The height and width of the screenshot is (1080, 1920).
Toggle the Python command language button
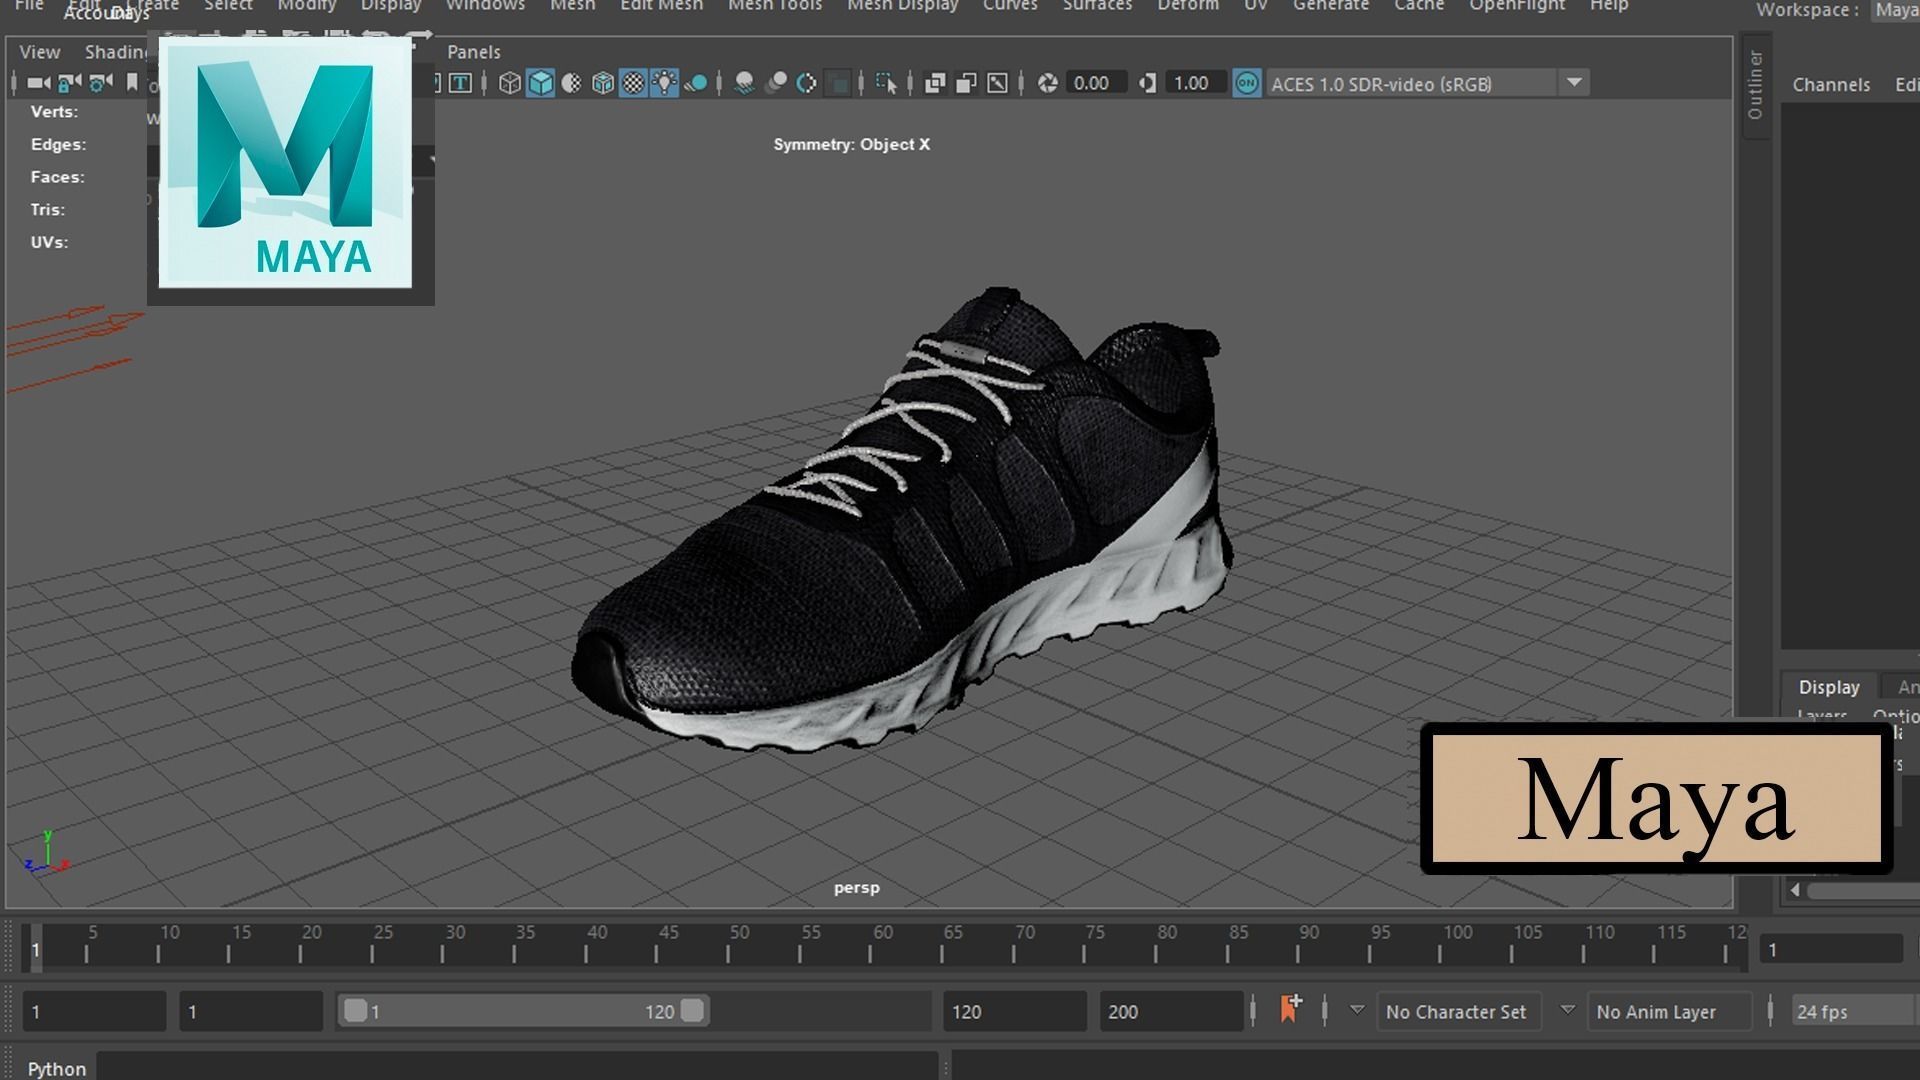click(56, 1068)
